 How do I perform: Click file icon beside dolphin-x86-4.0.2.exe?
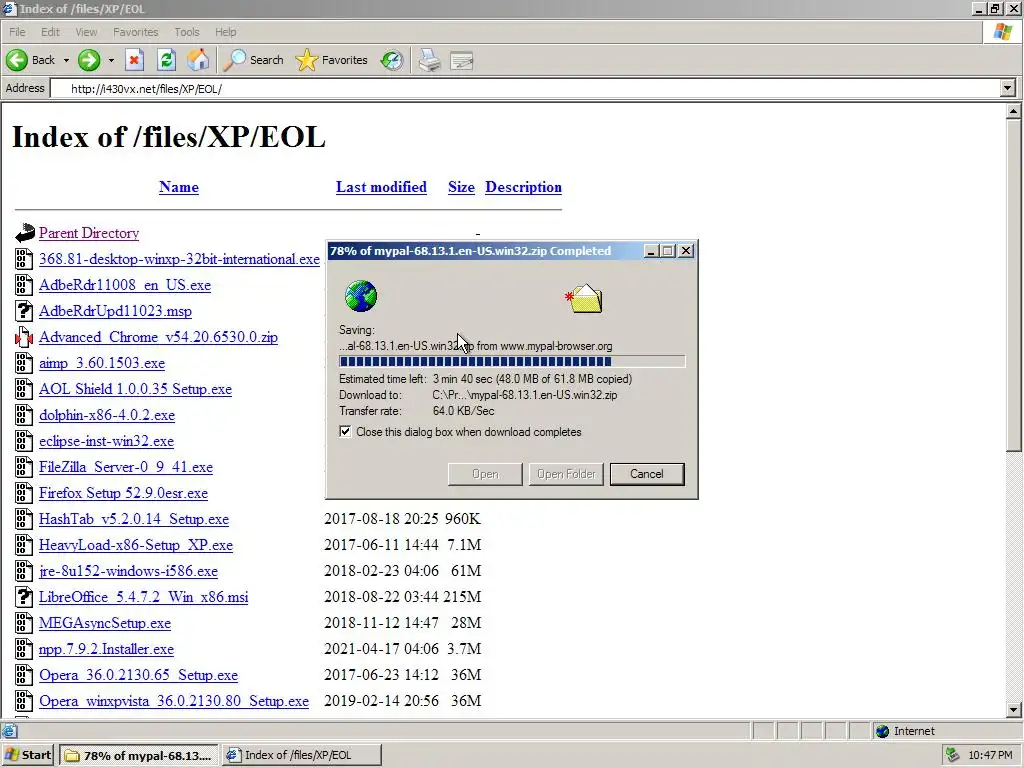coord(24,415)
